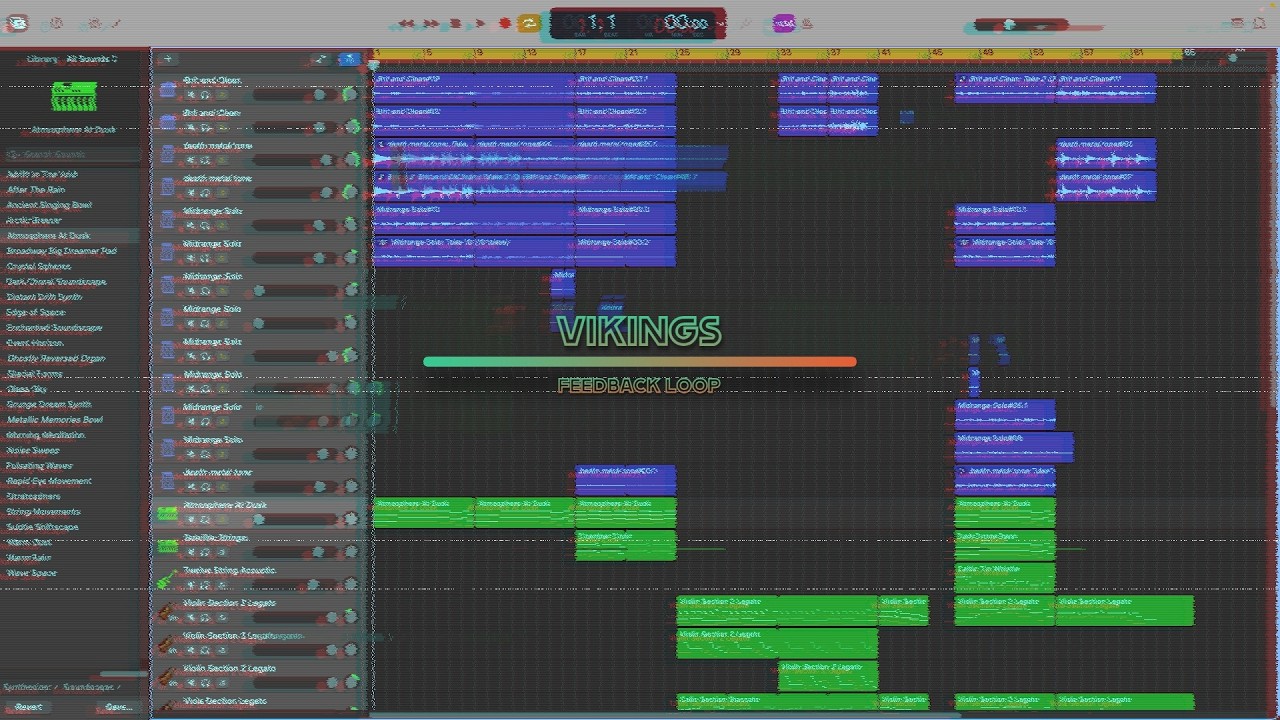
Task: Click the Atmosphere At Dusk track keyboard icon
Action: tap(167, 513)
